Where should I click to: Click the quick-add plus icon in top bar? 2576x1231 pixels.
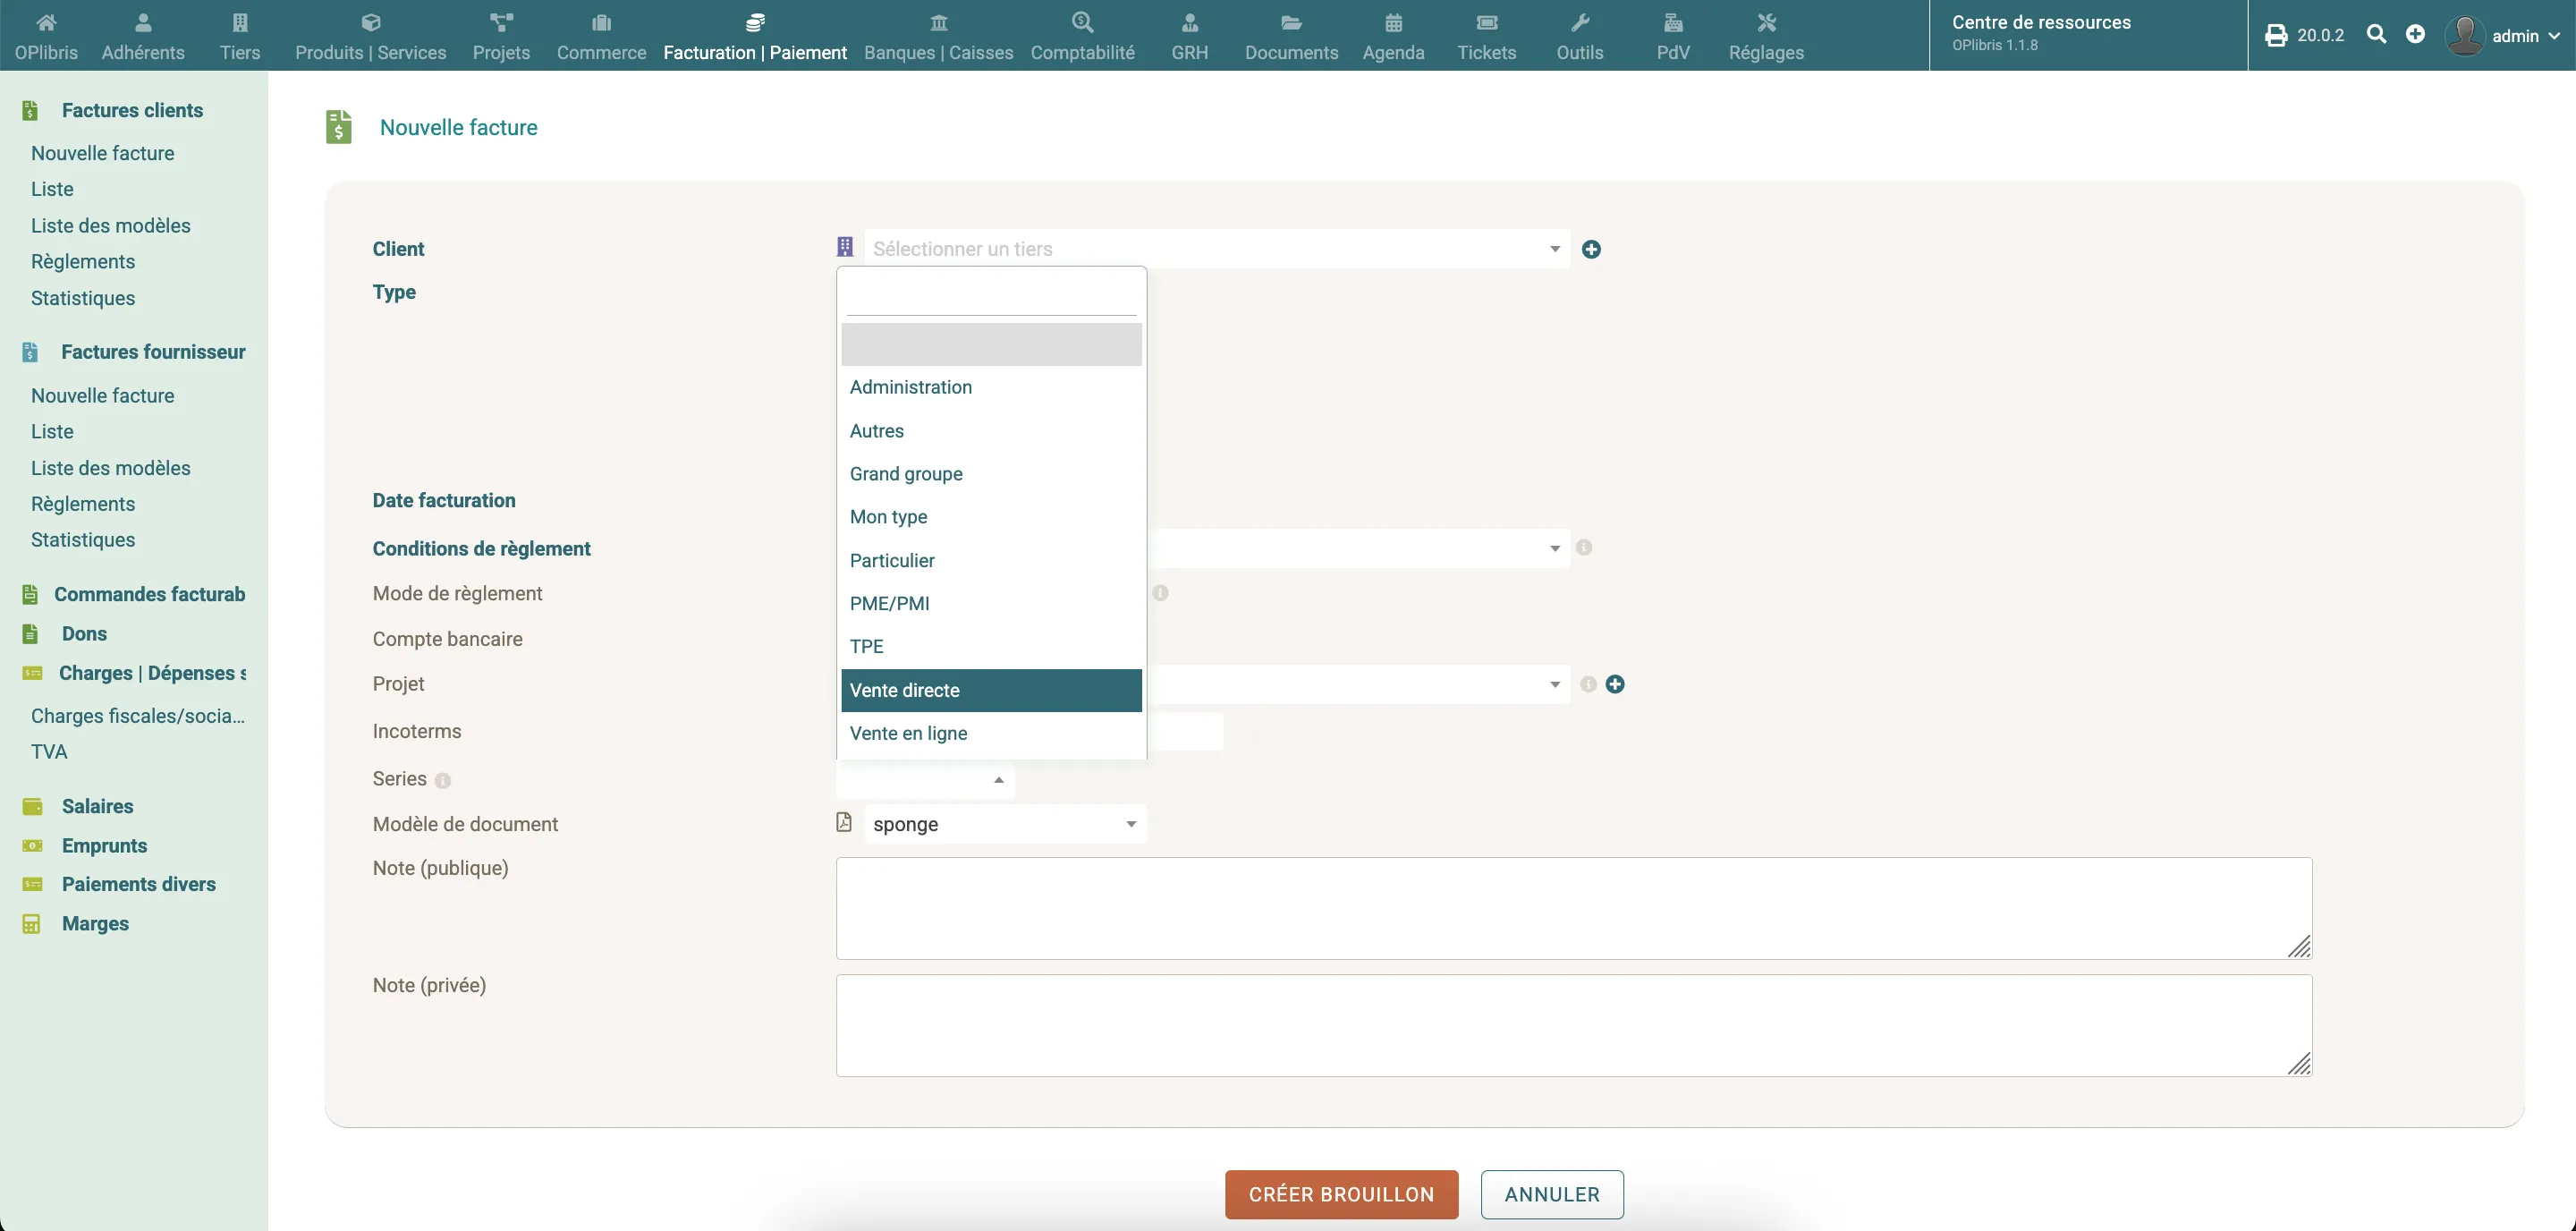click(2415, 35)
